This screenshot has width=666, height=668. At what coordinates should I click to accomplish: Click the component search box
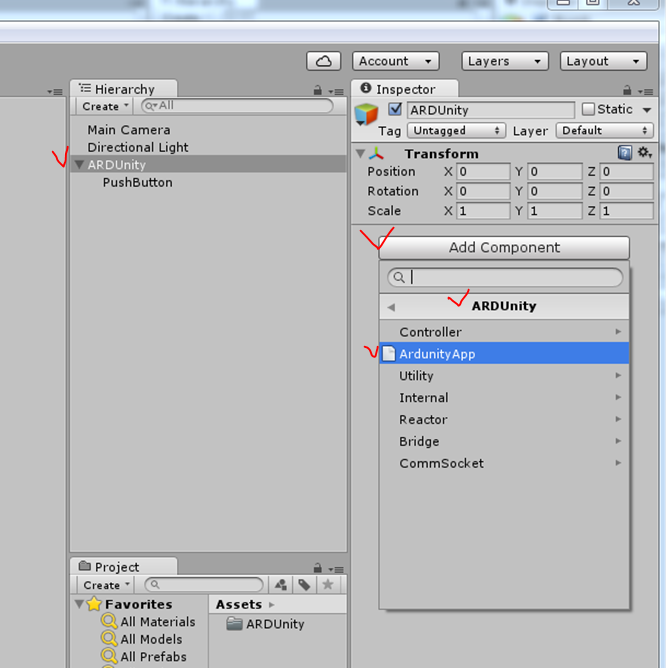point(505,277)
